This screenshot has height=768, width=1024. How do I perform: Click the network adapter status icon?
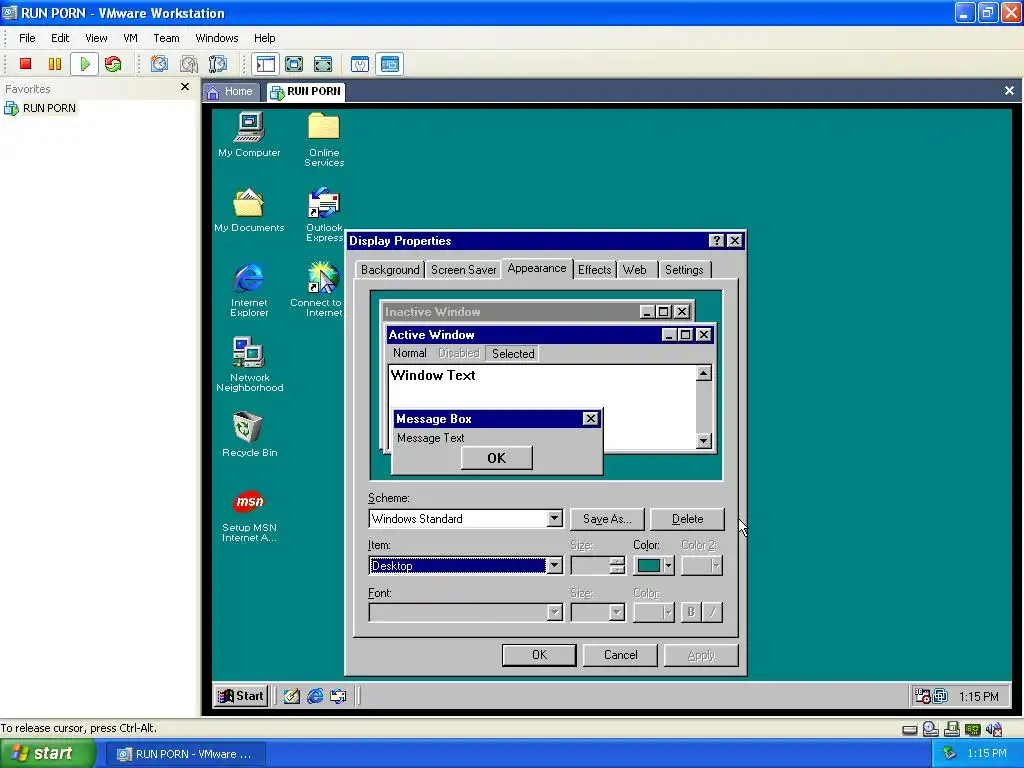pyautogui.click(x=972, y=729)
